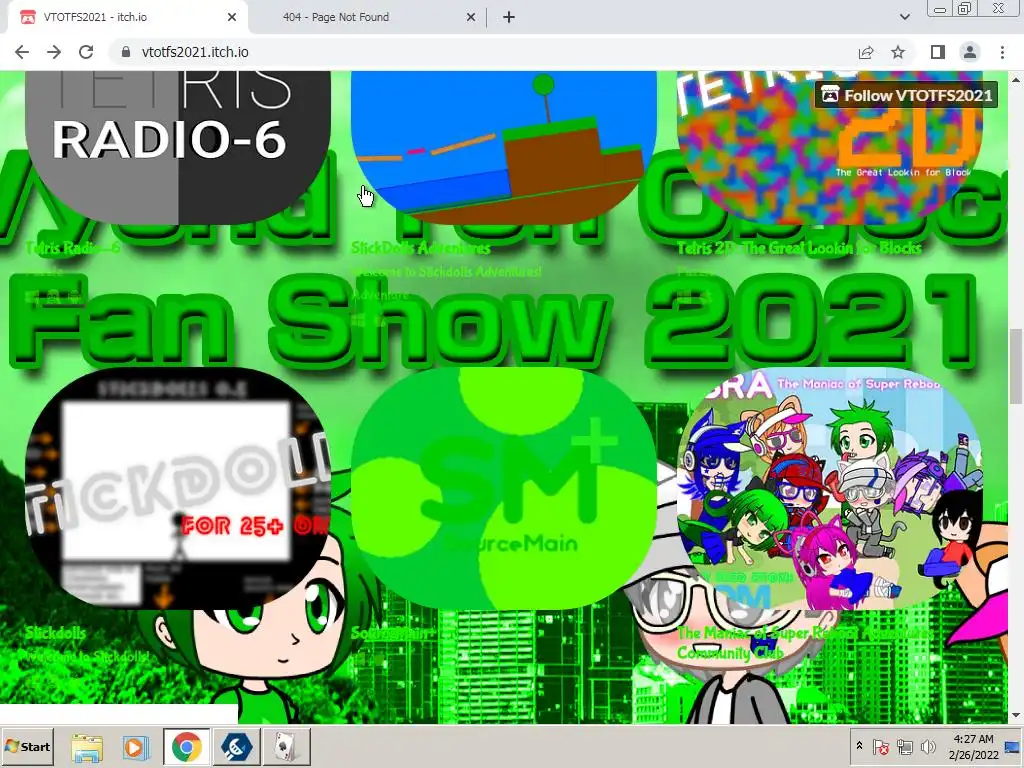The height and width of the screenshot is (768, 1024).
Task: Open the network status tray icon
Action: click(904, 746)
